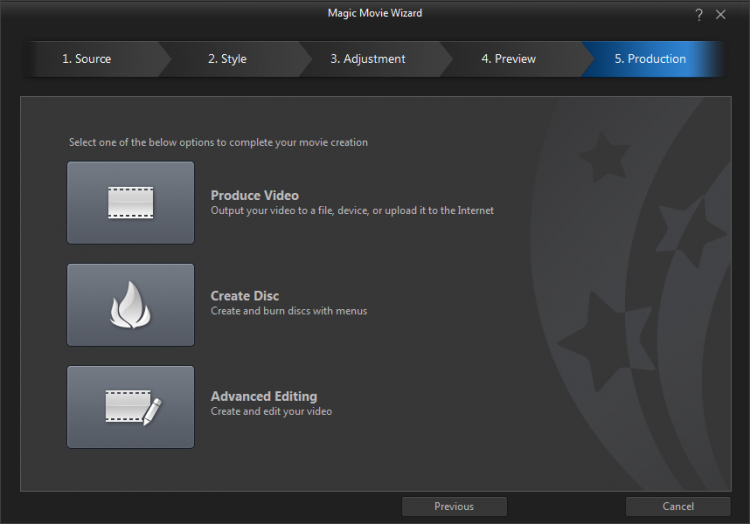Click 'Output your video to a file' description
Screen dimensions: 750x524
pyautogui.click(x=352, y=211)
